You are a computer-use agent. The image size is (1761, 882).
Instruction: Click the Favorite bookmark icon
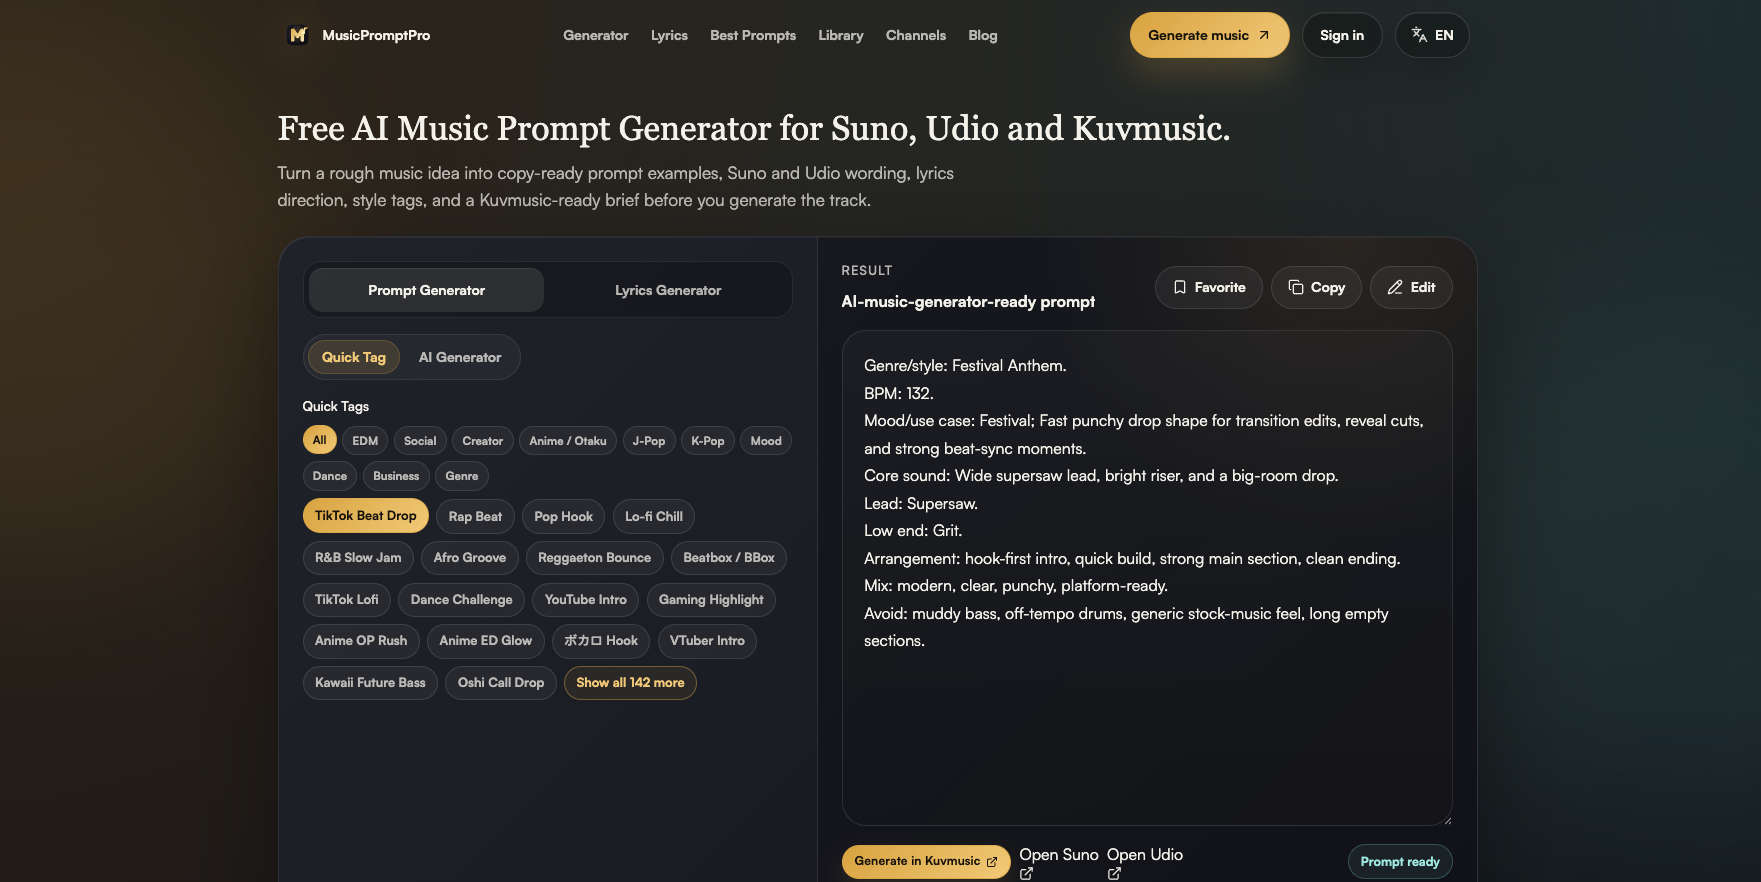coord(1180,287)
